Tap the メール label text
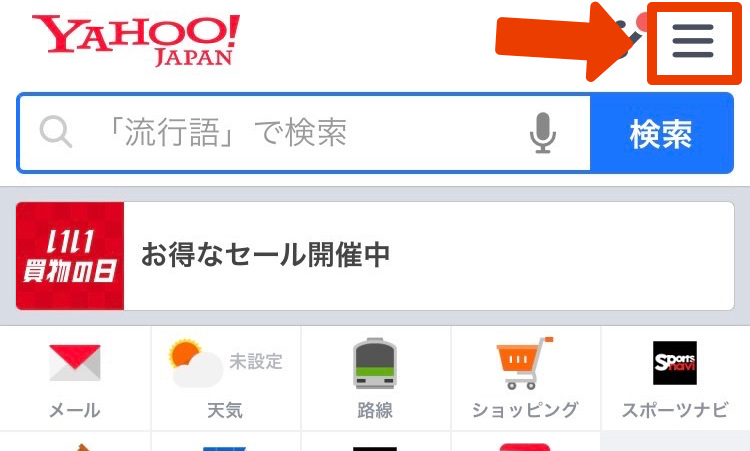The width and height of the screenshot is (750, 451). 75,410
